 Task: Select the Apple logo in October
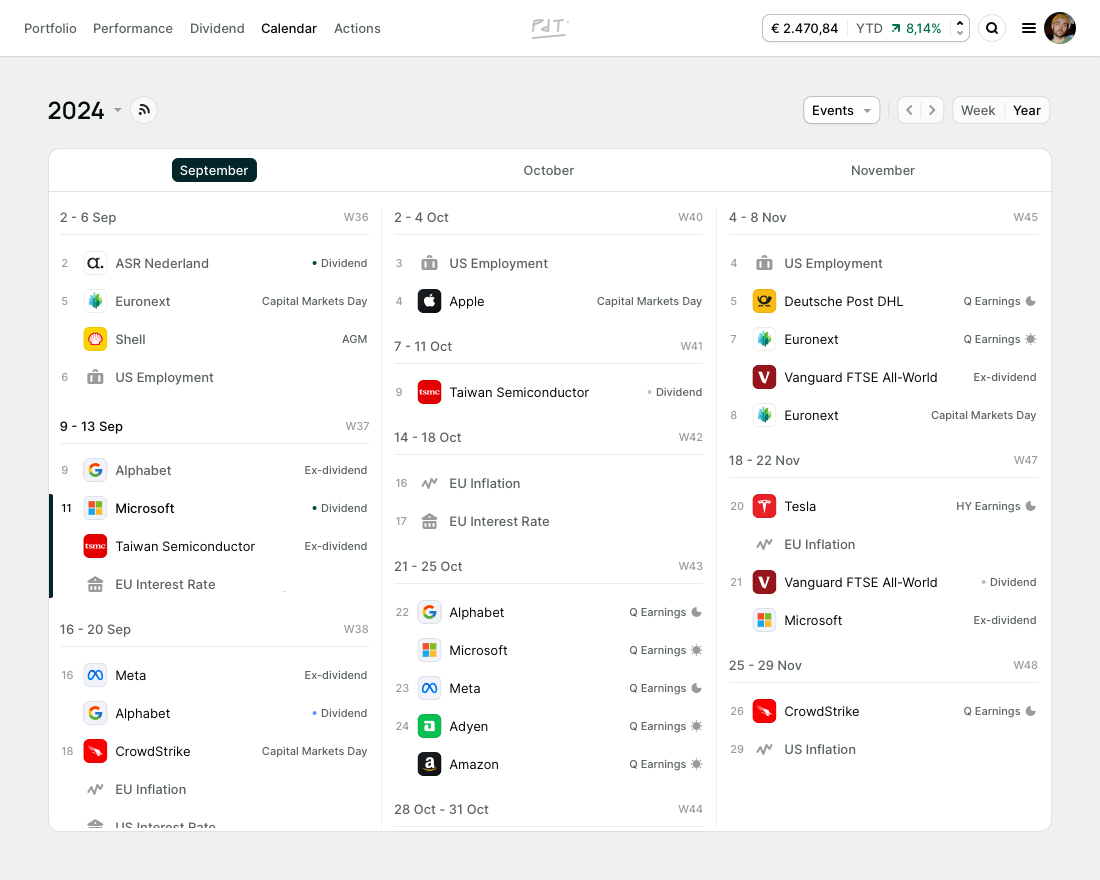point(429,301)
